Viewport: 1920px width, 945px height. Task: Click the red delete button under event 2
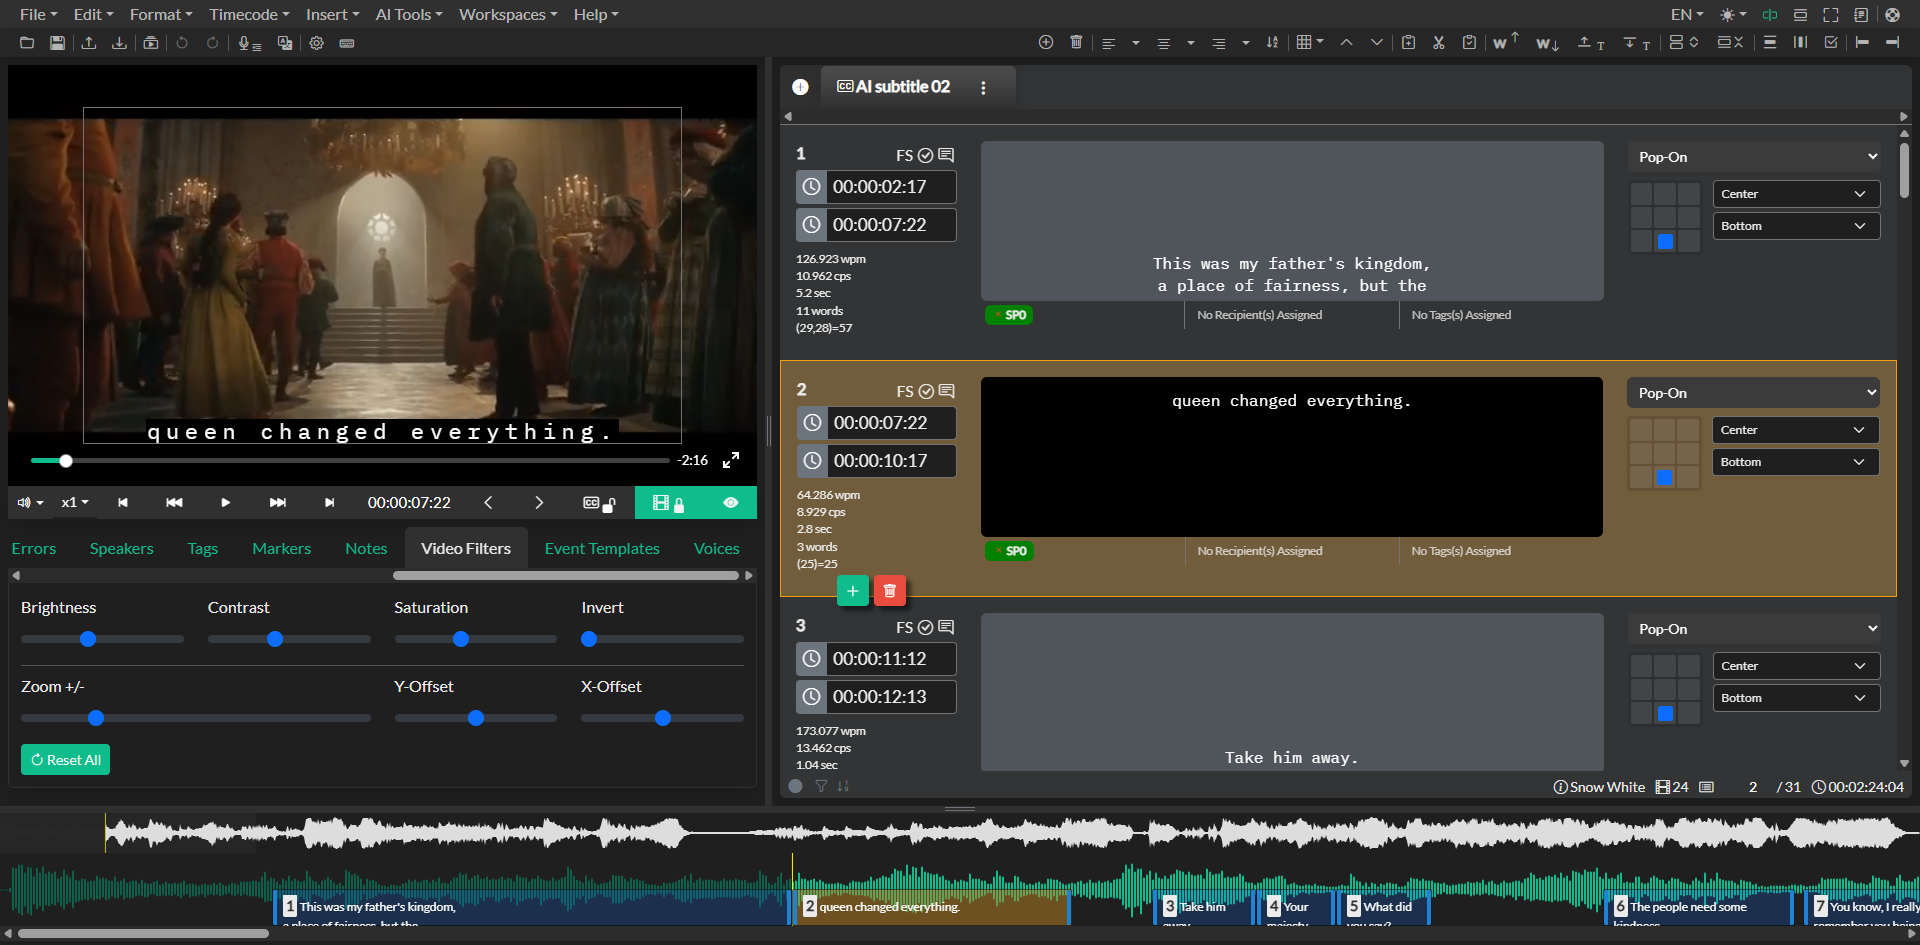click(x=890, y=591)
